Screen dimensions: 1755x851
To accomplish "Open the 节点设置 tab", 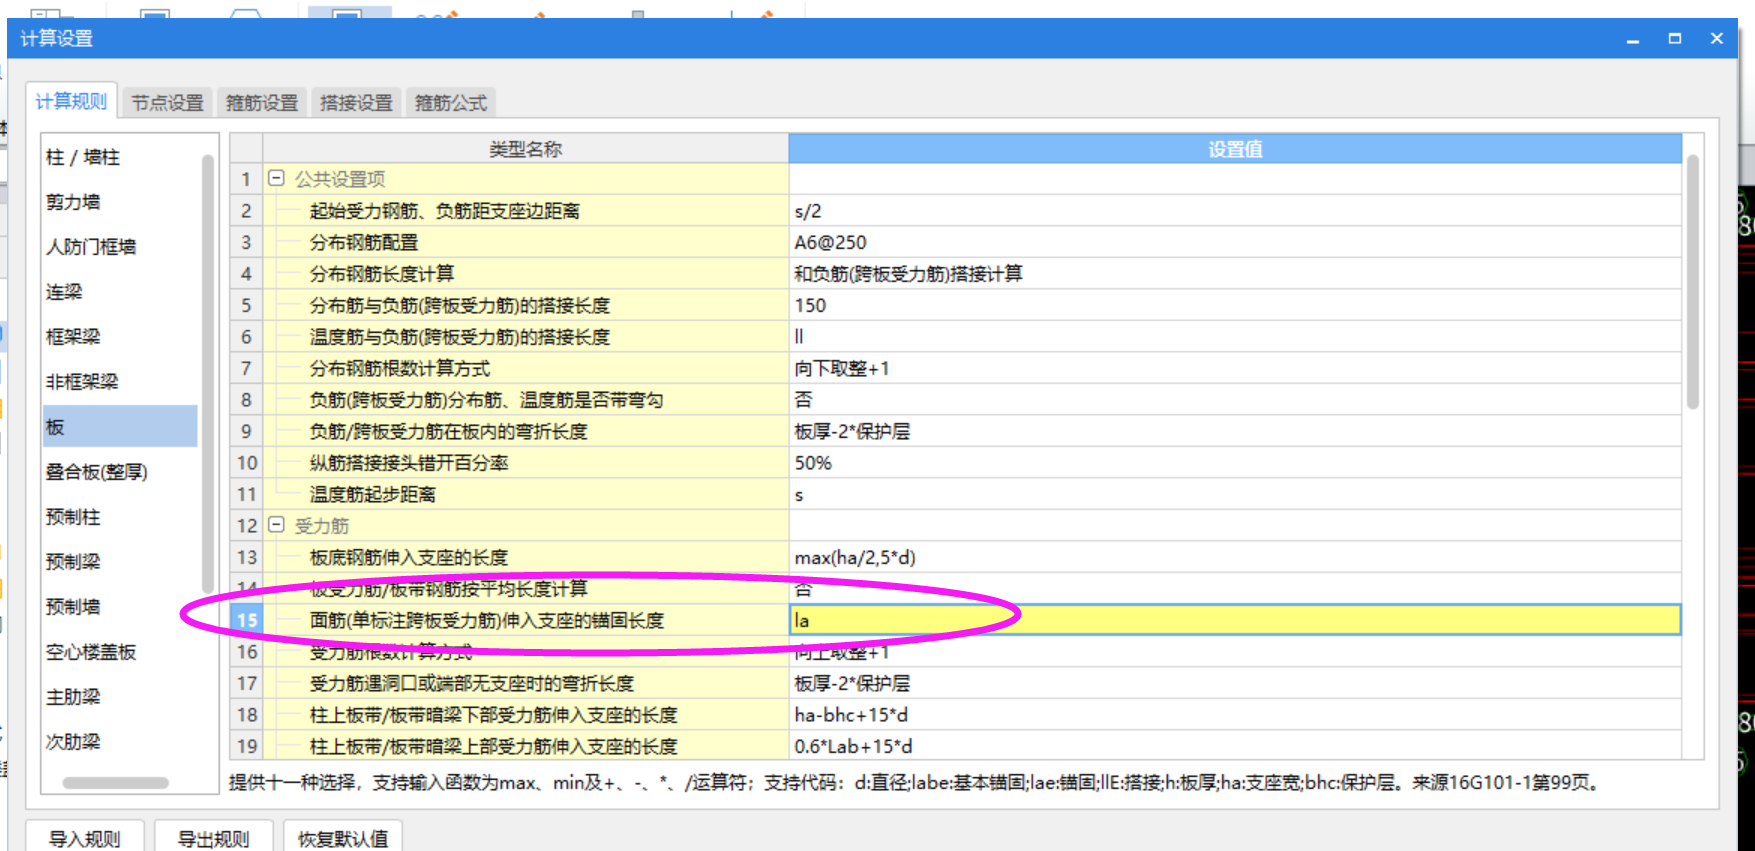I will [x=167, y=103].
